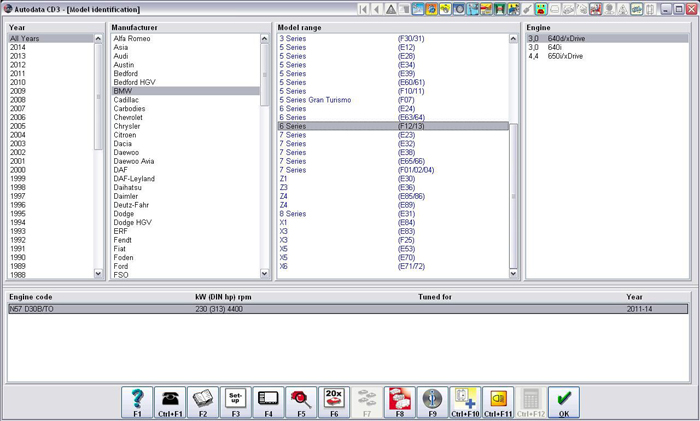Click Manufacturer list scroll down arrow
This screenshot has height=421, width=700.
pyautogui.click(x=264, y=273)
